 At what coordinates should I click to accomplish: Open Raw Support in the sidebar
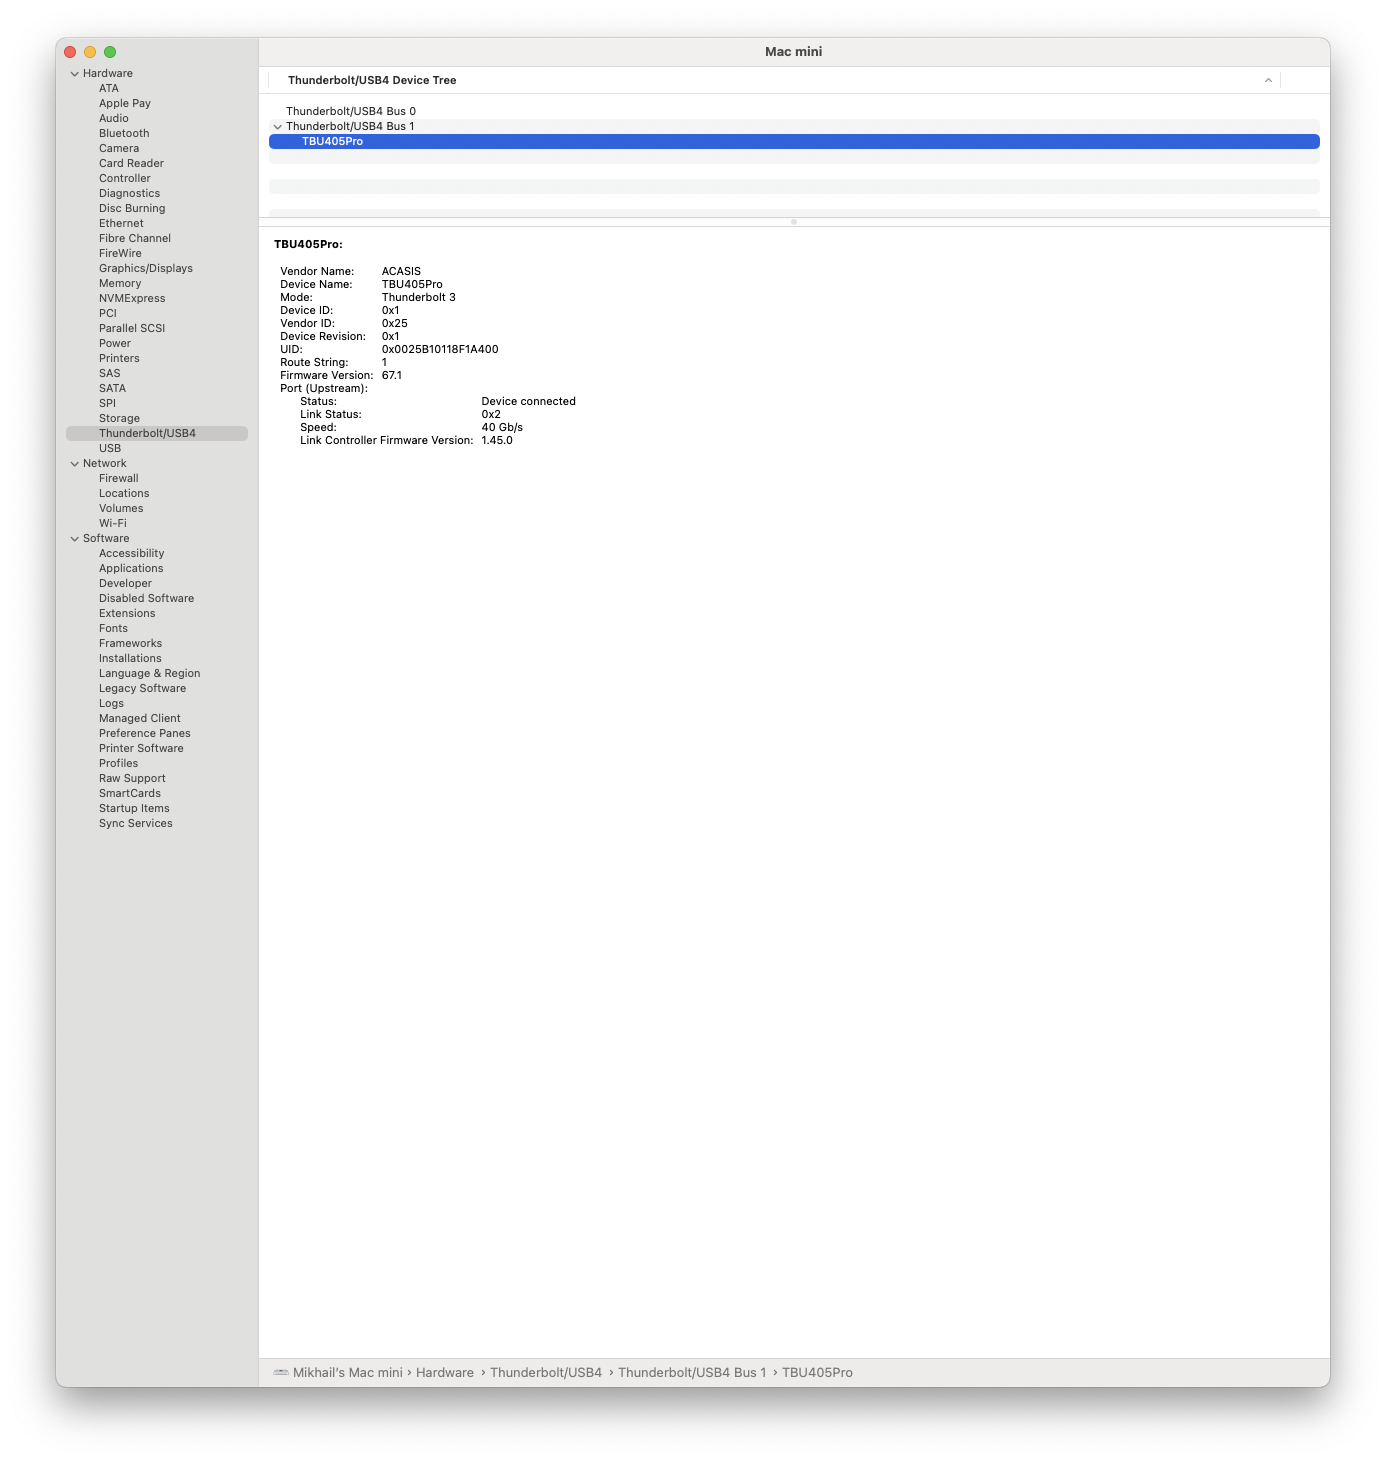point(132,779)
